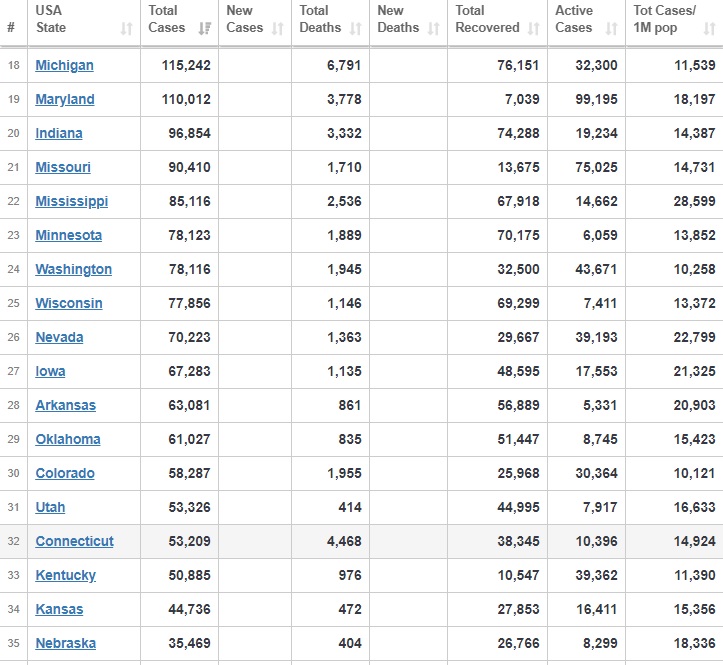This screenshot has width=723, height=665.
Task: Open the Colorado state link
Action: pyautogui.click(x=65, y=473)
